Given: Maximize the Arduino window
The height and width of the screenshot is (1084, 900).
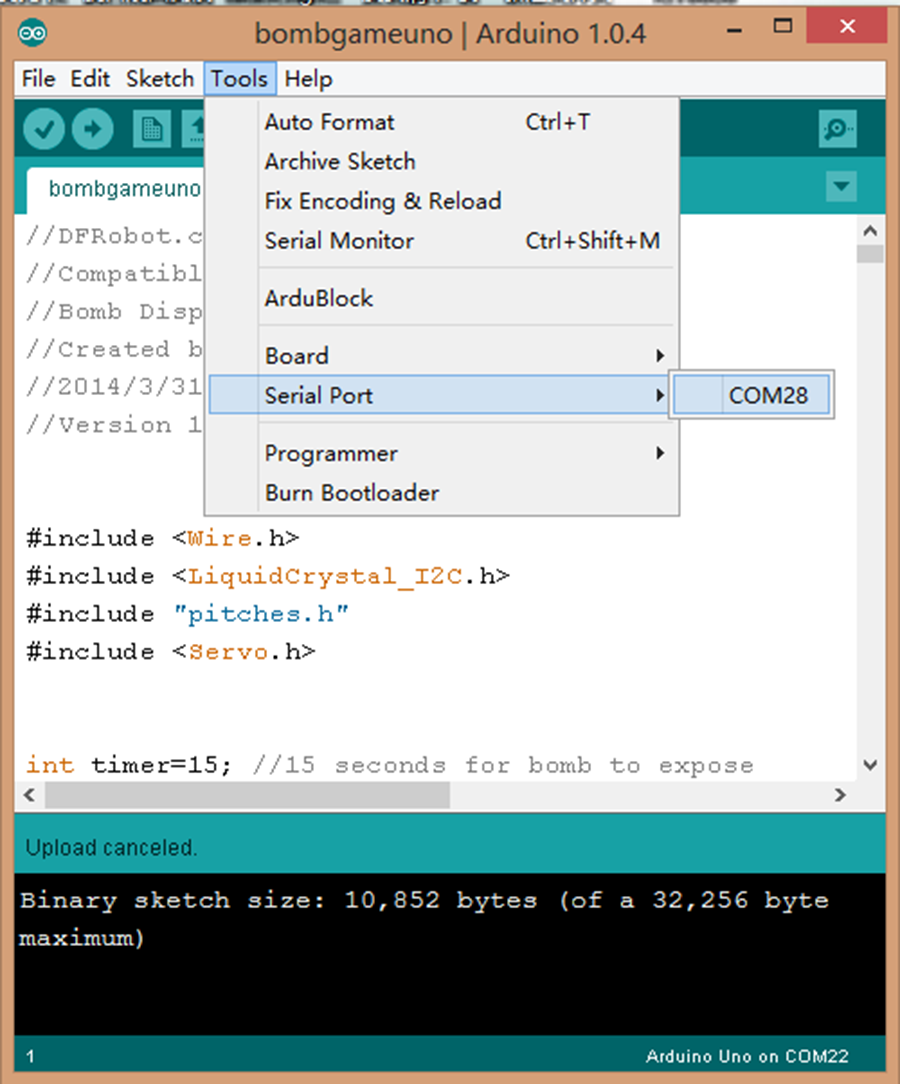Looking at the screenshot, I should click(x=782, y=27).
